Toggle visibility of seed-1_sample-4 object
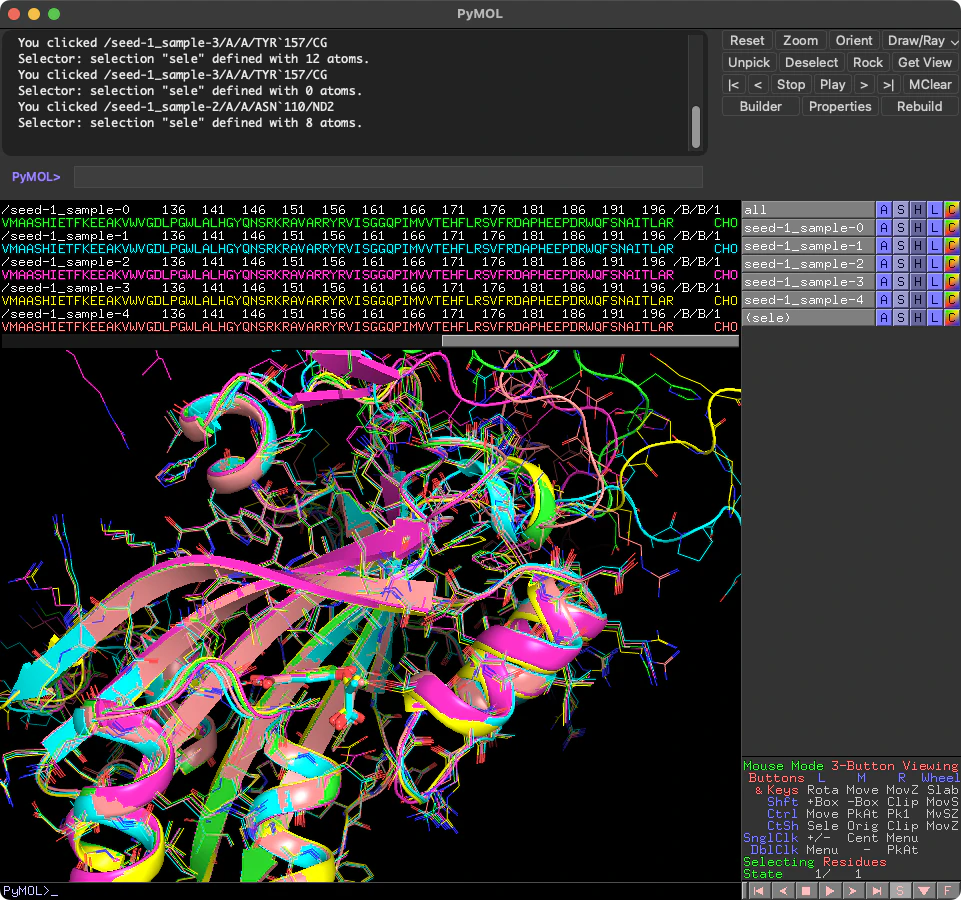This screenshot has height=900, width=961. coord(808,300)
